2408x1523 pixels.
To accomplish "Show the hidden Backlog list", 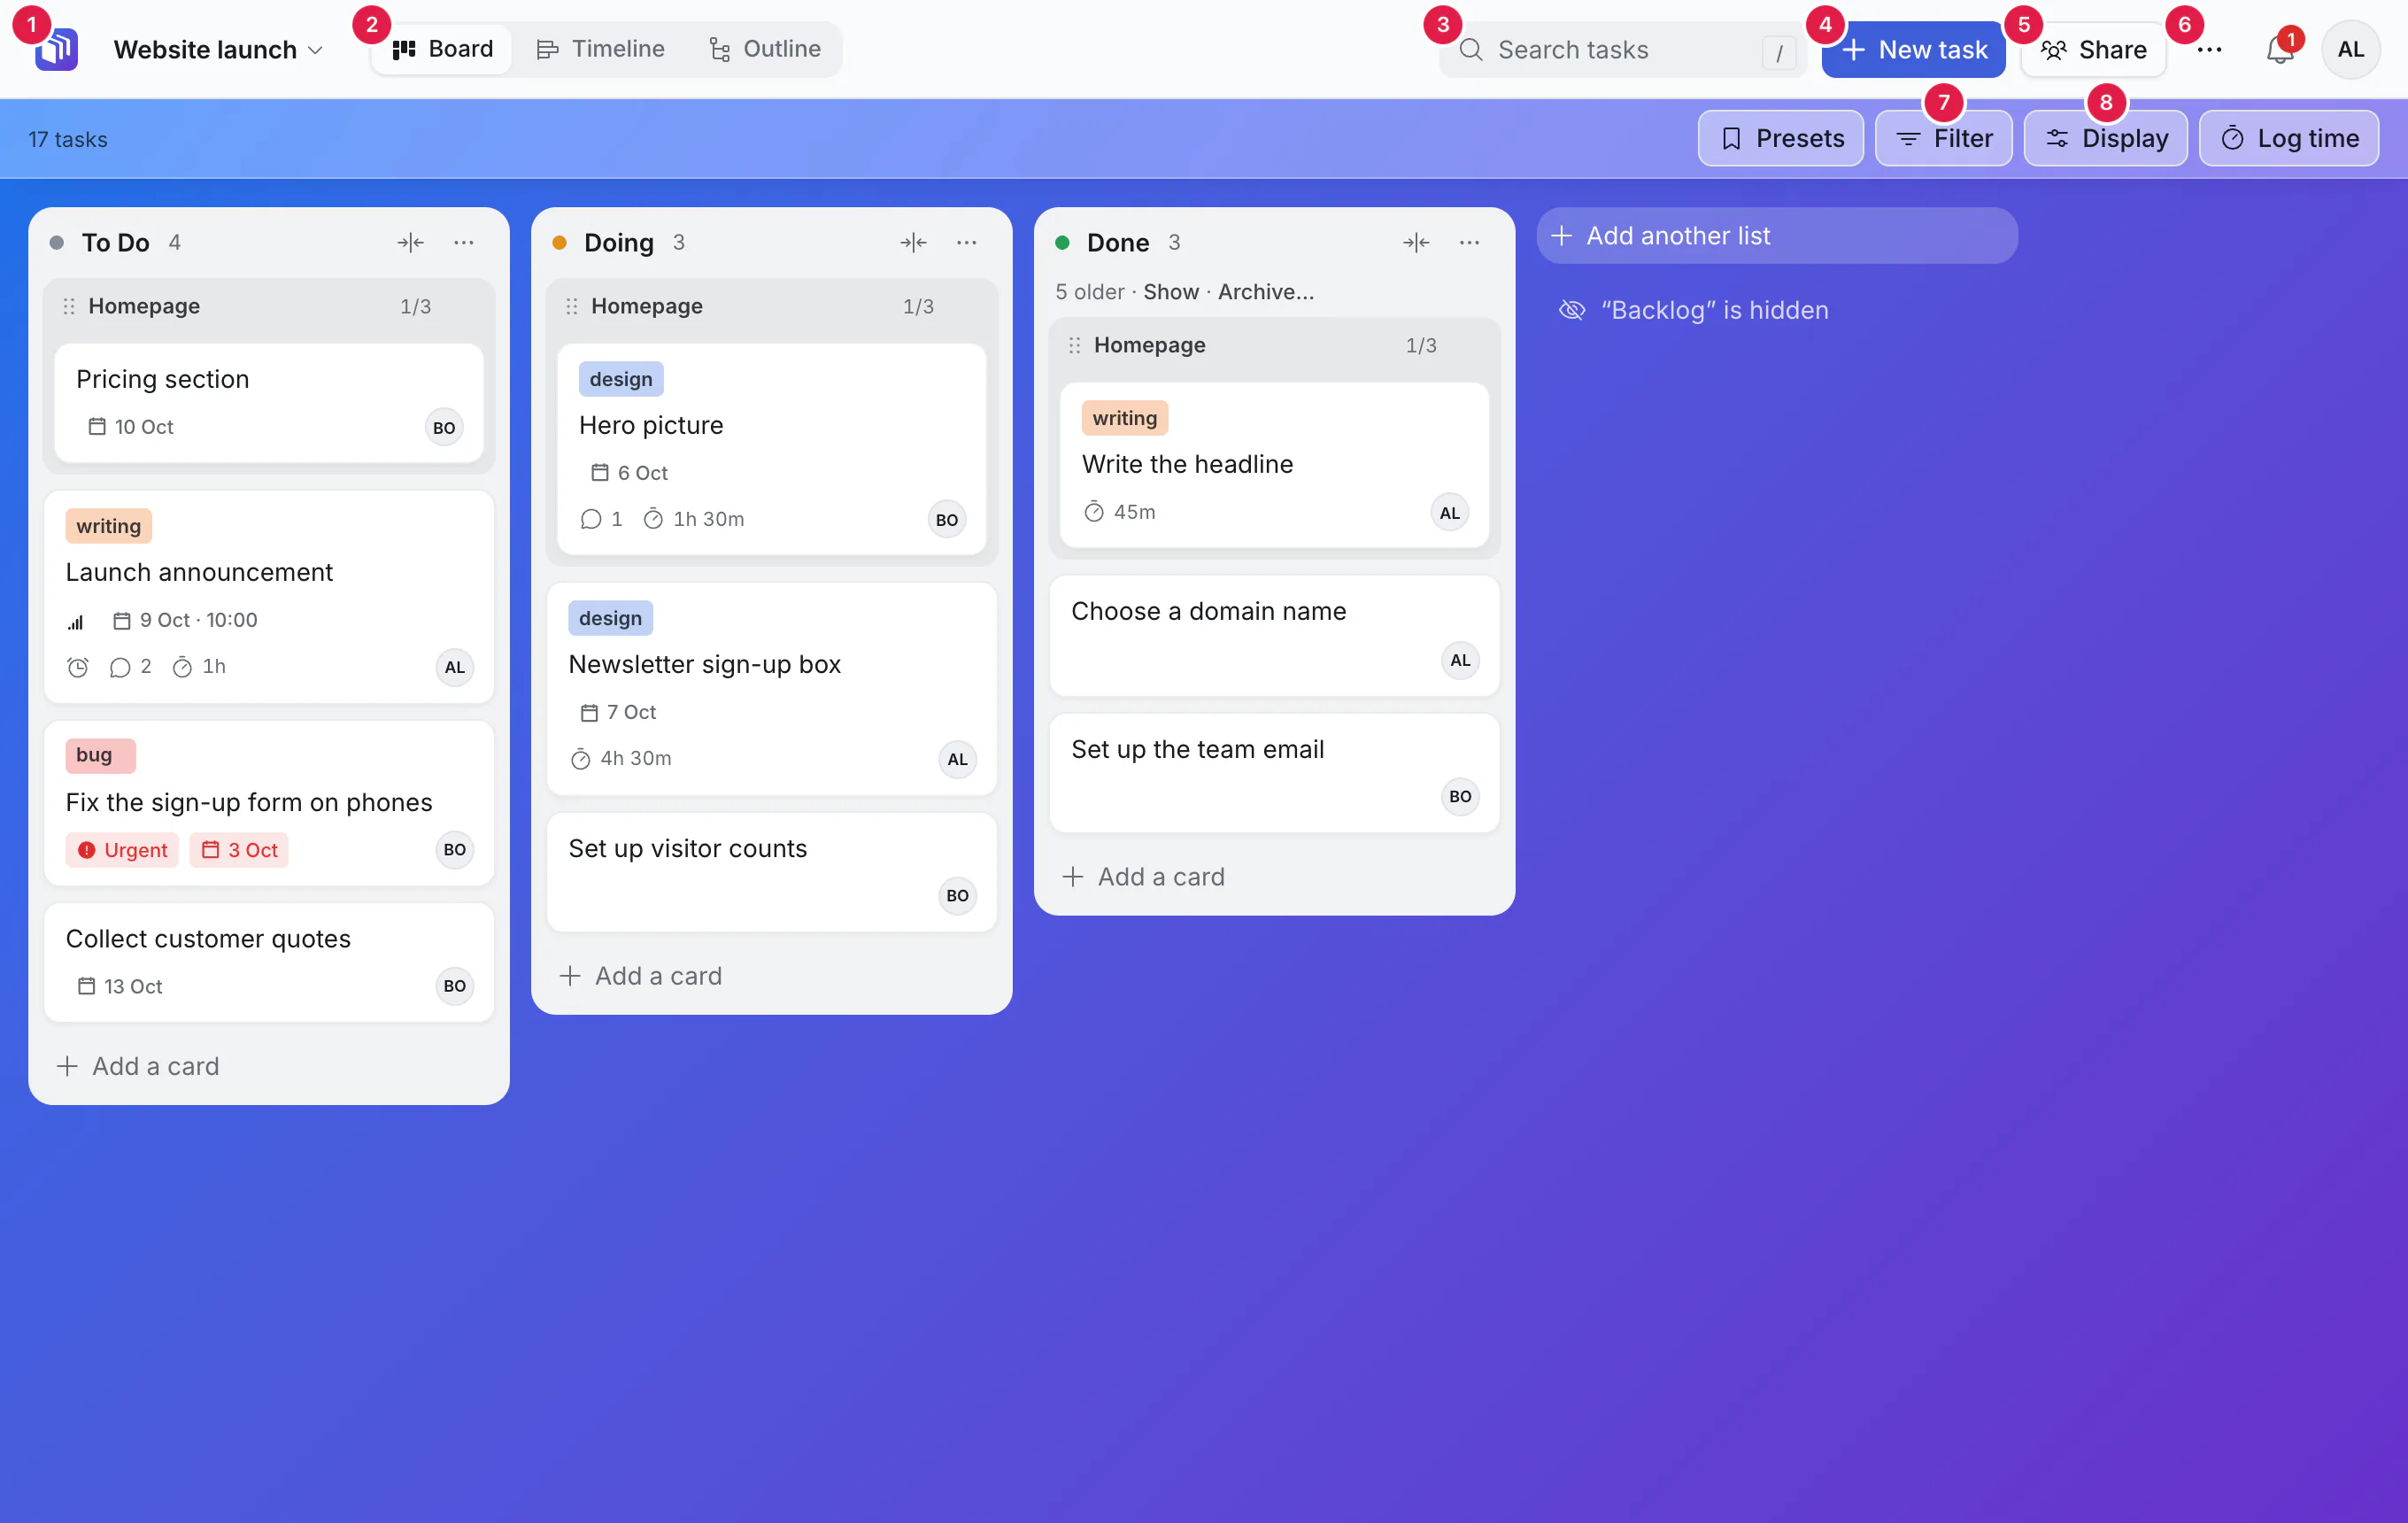I will 1693,310.
